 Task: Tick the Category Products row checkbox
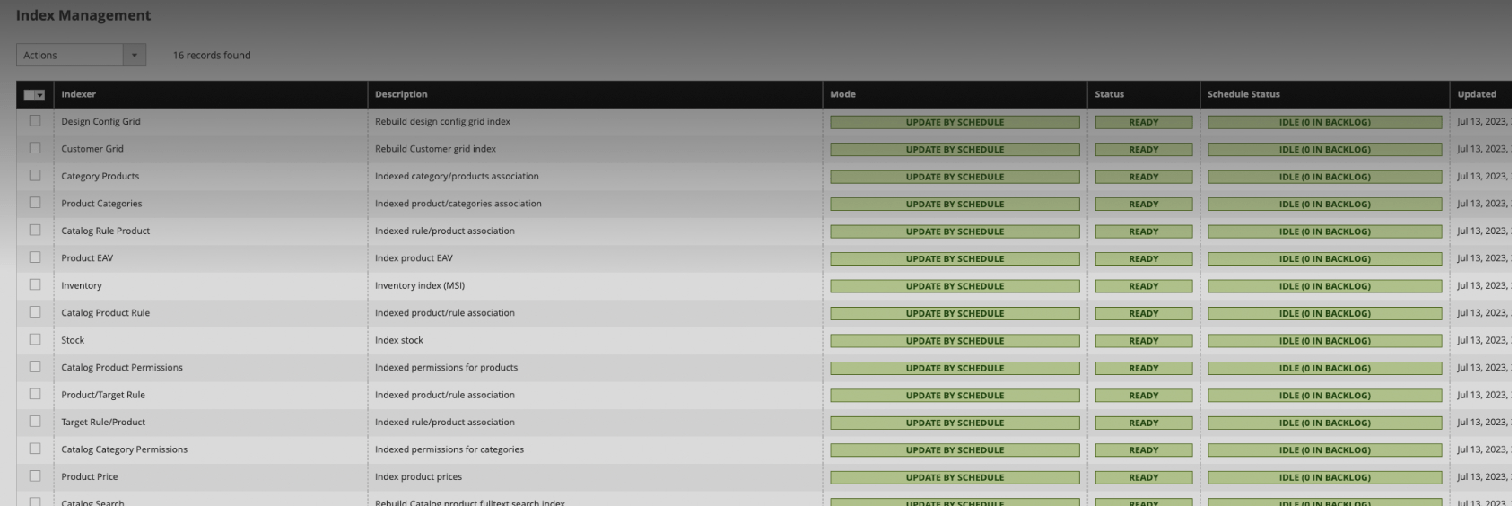(35, 176)
